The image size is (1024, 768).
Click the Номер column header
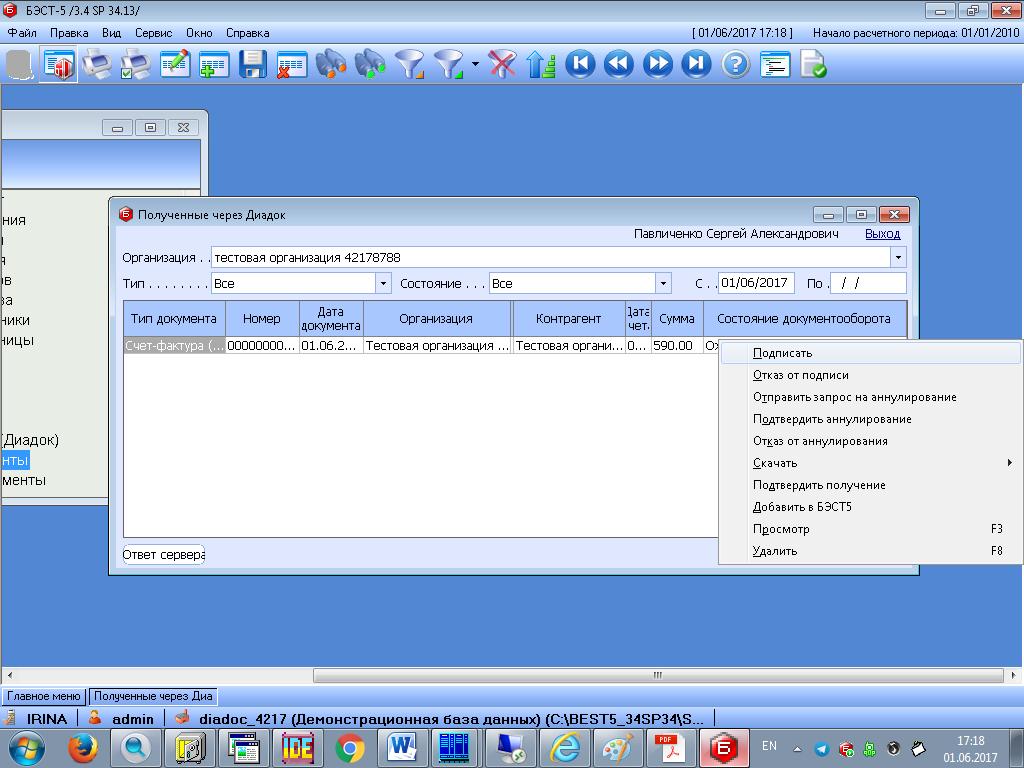click(262, 319)
